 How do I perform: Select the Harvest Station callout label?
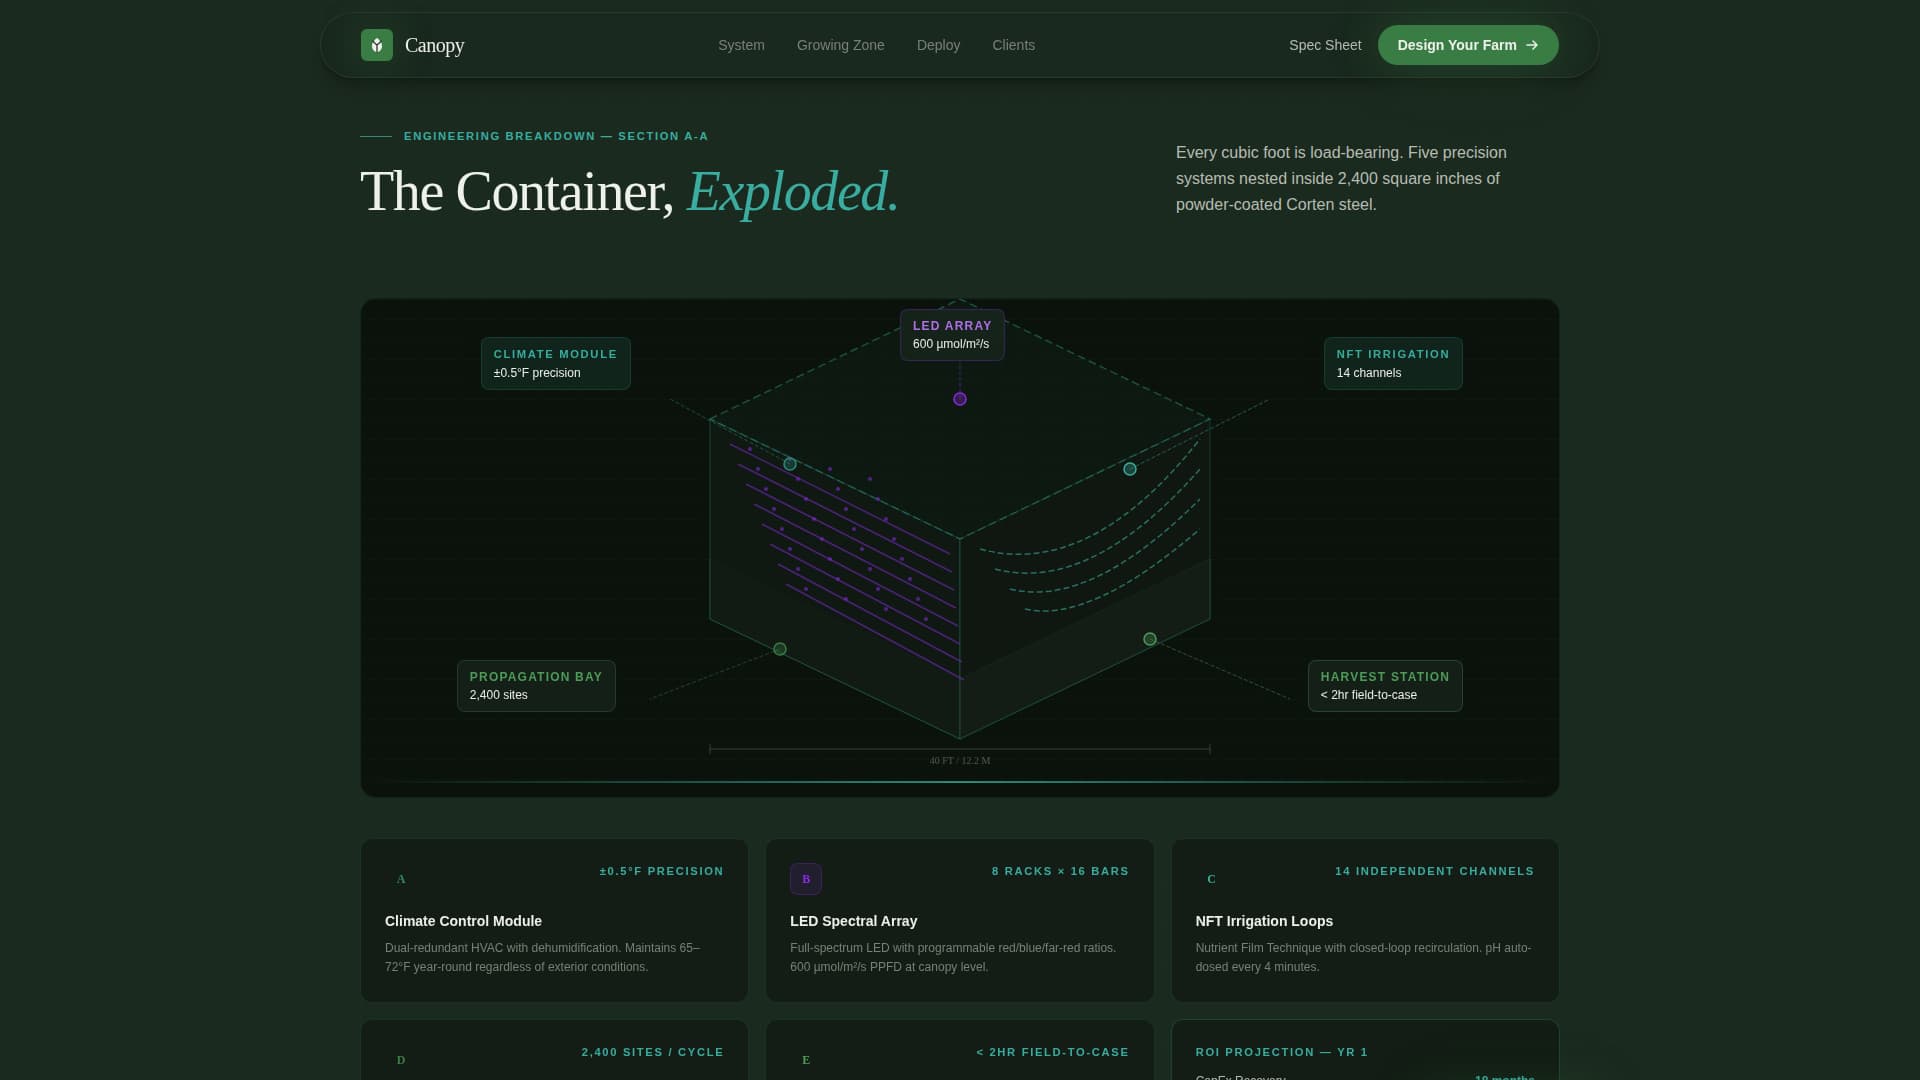(x=1385, y=686)
